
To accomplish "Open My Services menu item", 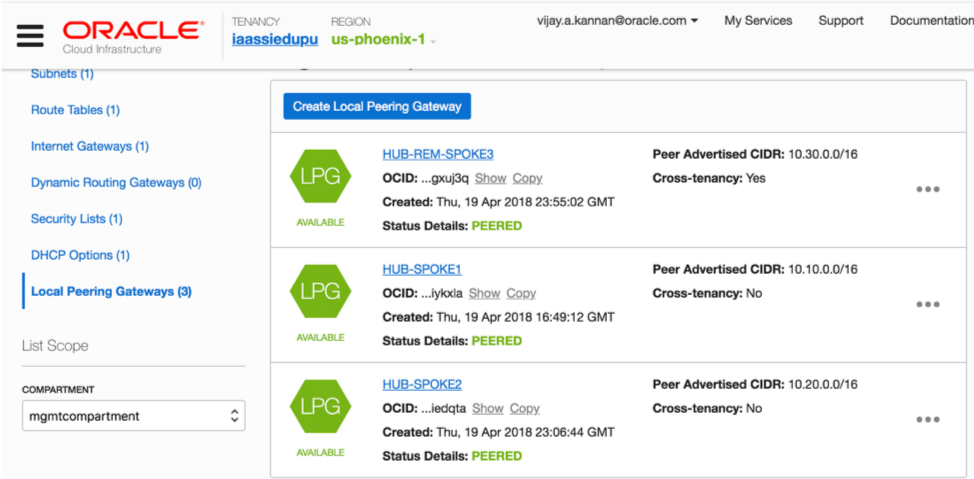I will click(x=758, y=20).
